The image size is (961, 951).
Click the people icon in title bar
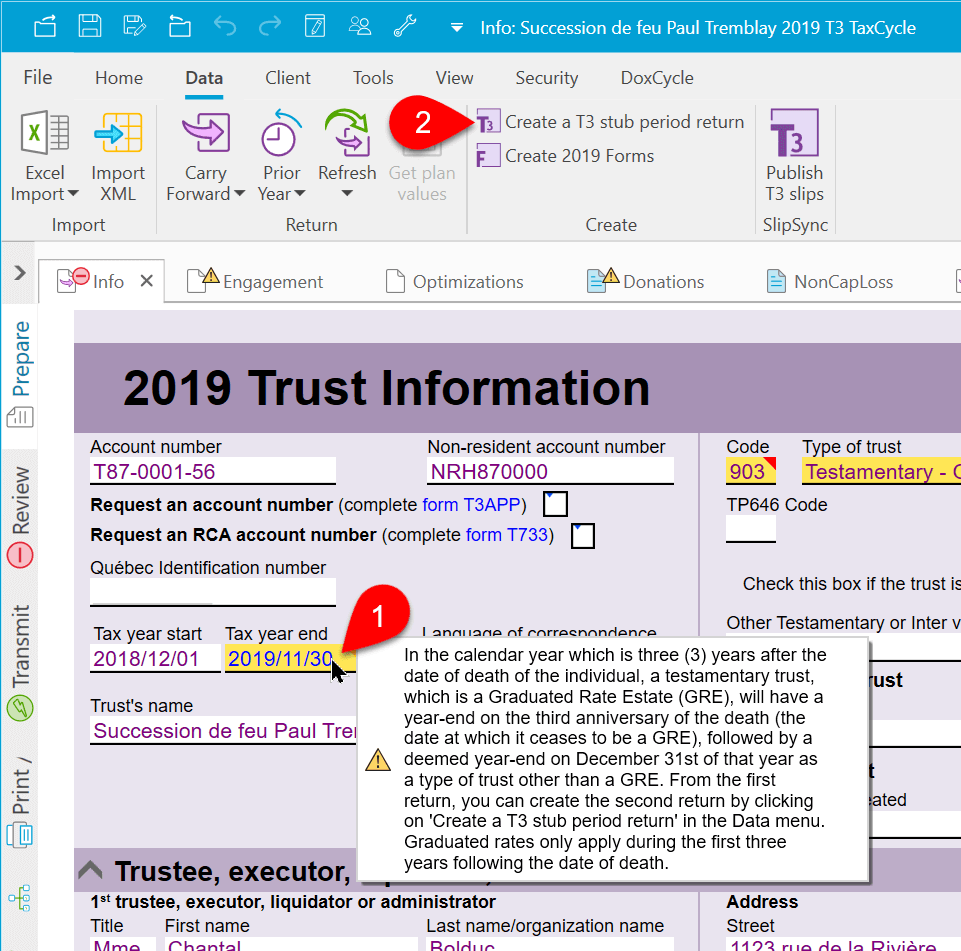[x=360, y=27]
